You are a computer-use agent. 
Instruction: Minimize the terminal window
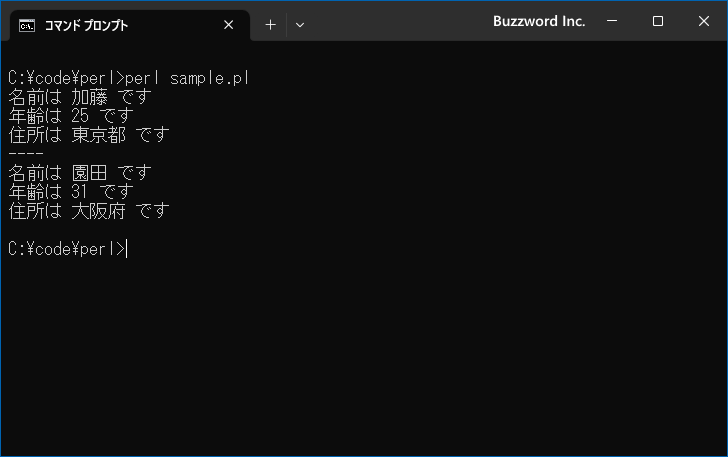click(x=612, y=21)
